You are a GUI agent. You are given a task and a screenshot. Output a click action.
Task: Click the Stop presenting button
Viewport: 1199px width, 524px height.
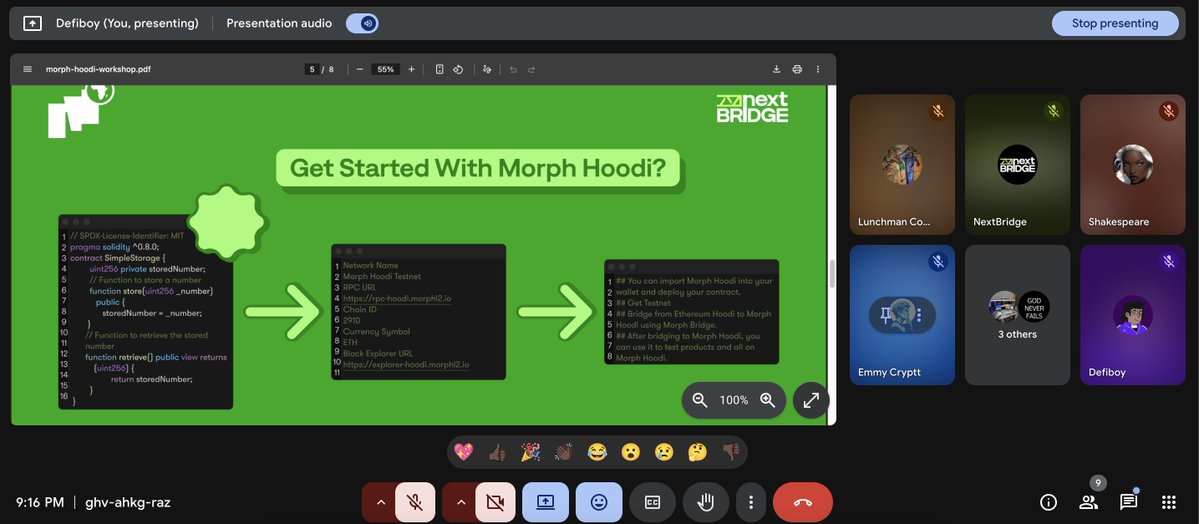[x=1114, y=23]
